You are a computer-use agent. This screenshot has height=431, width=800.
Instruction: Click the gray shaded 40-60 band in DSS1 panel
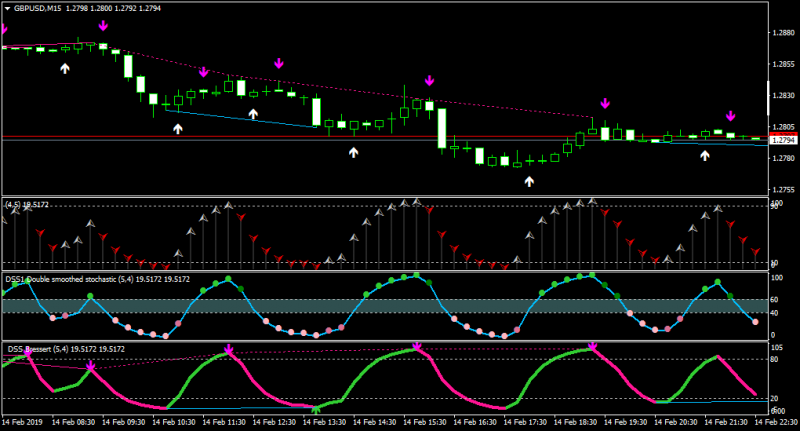(385, 306)
